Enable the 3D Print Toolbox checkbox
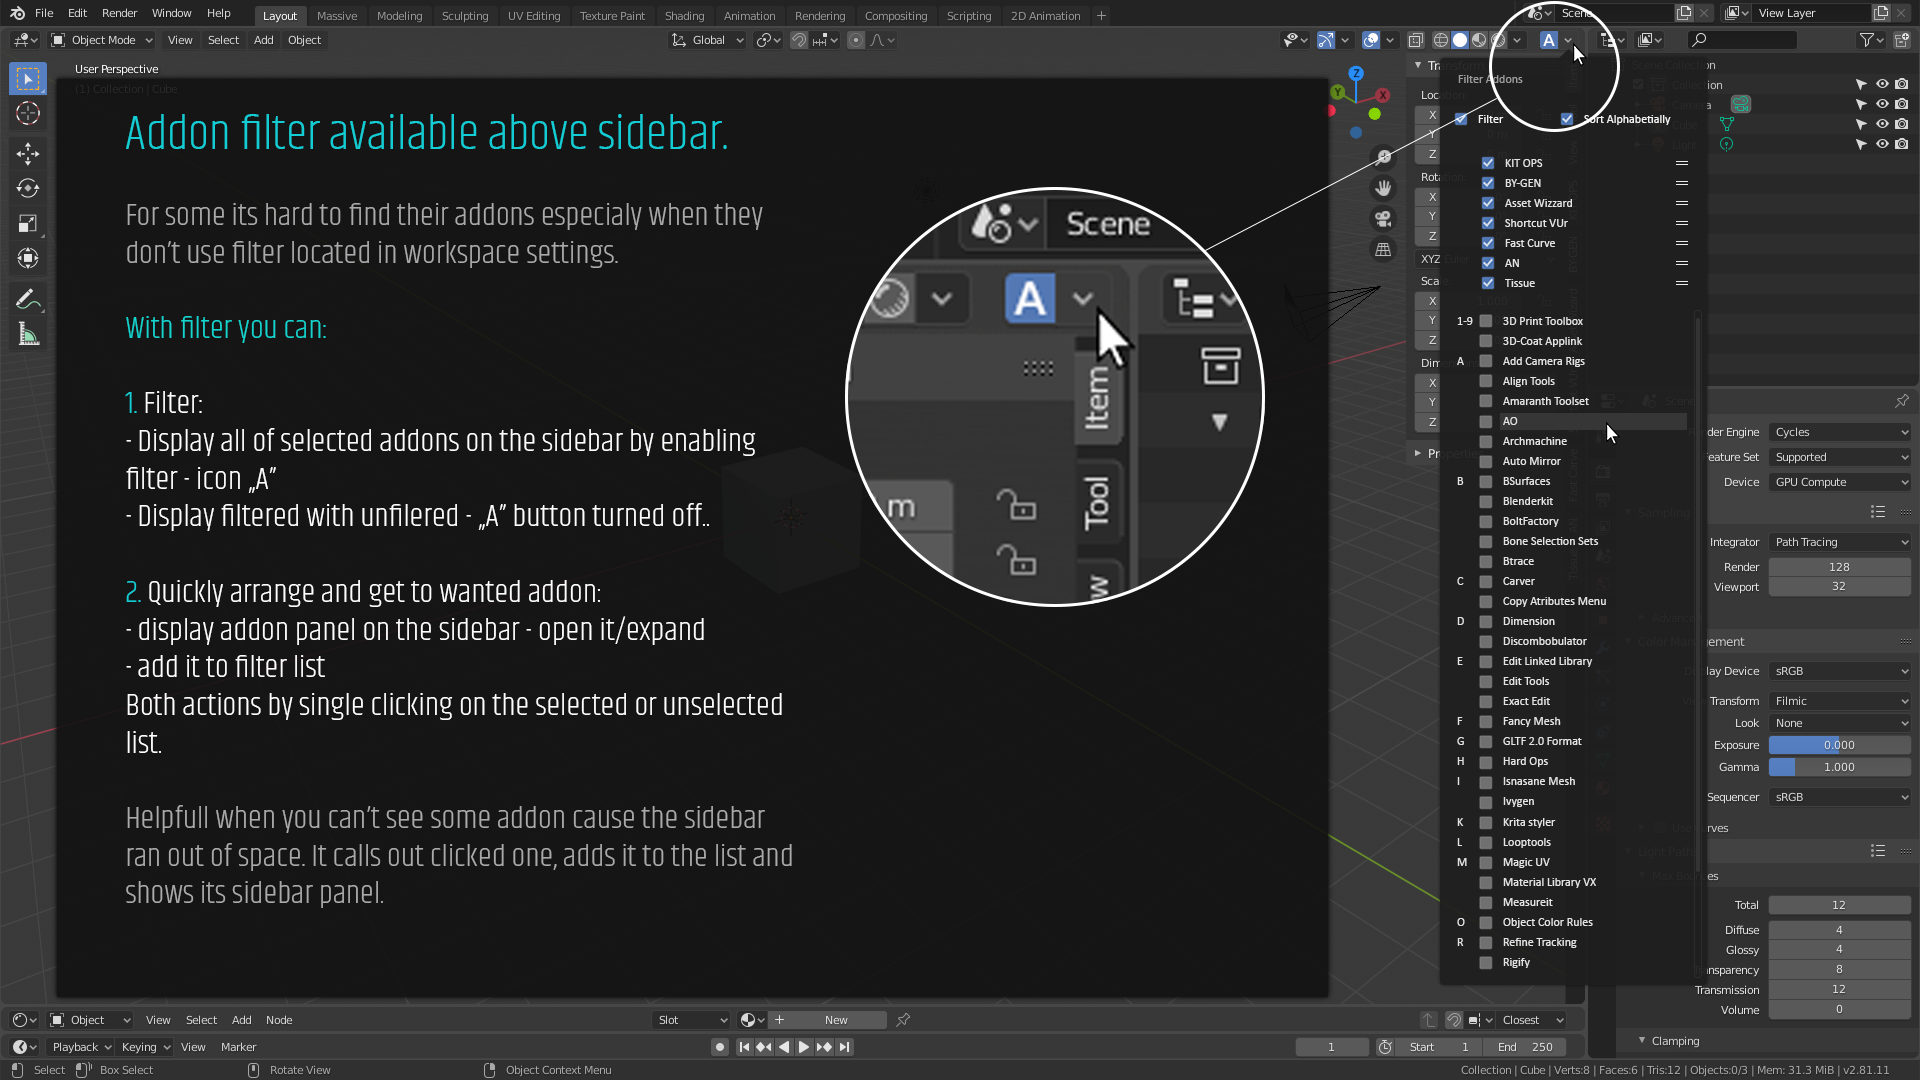 coord(1486,321)
